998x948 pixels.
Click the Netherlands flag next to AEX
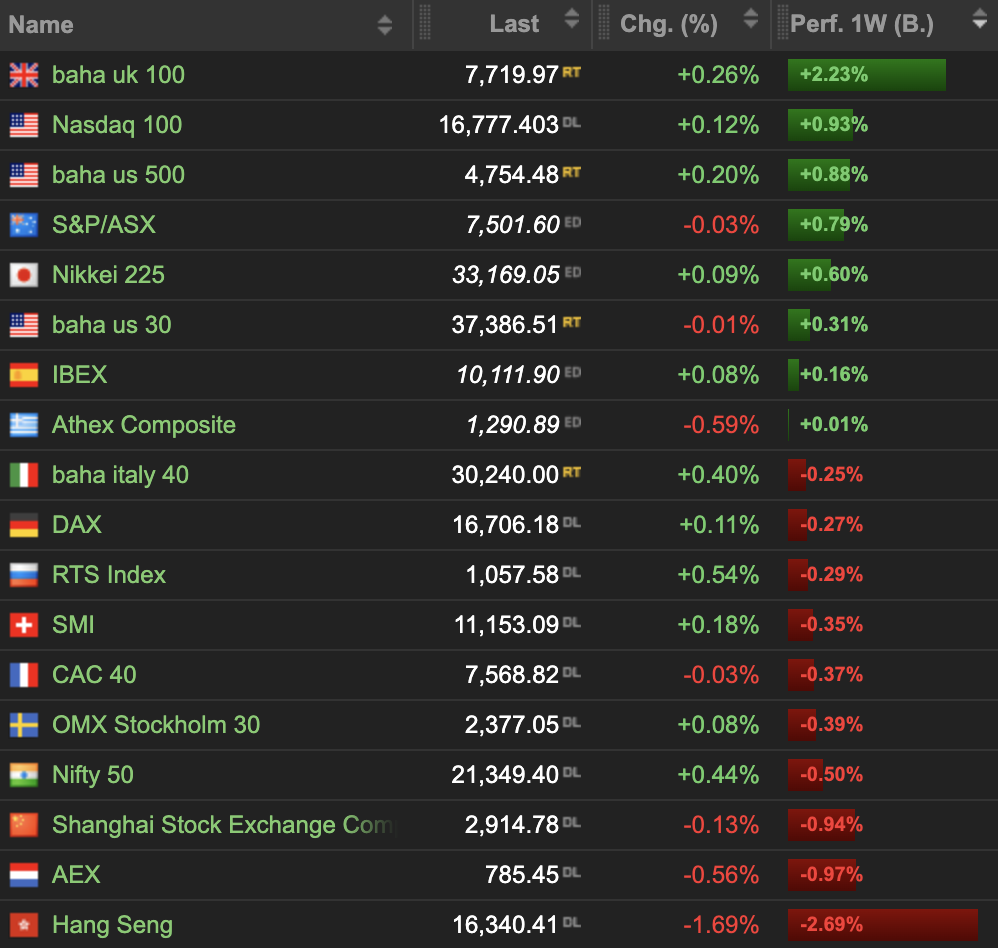24,875
